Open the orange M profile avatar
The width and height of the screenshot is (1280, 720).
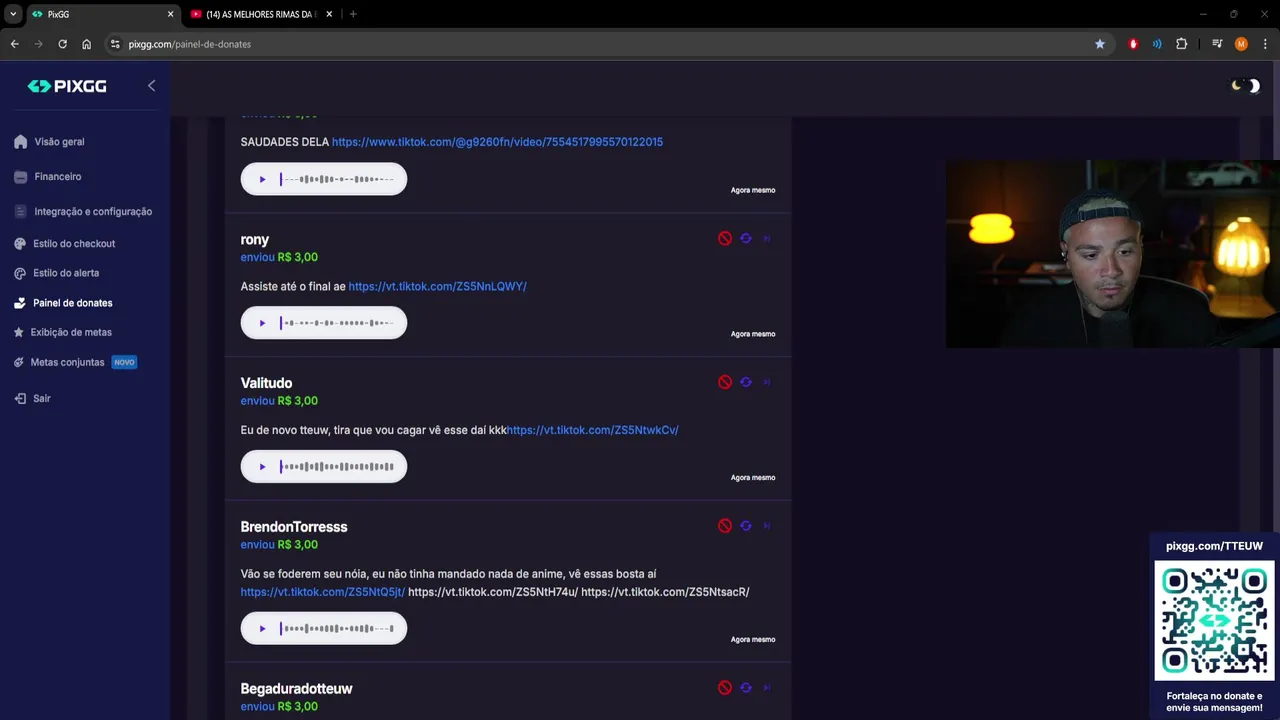point(1241,44)
